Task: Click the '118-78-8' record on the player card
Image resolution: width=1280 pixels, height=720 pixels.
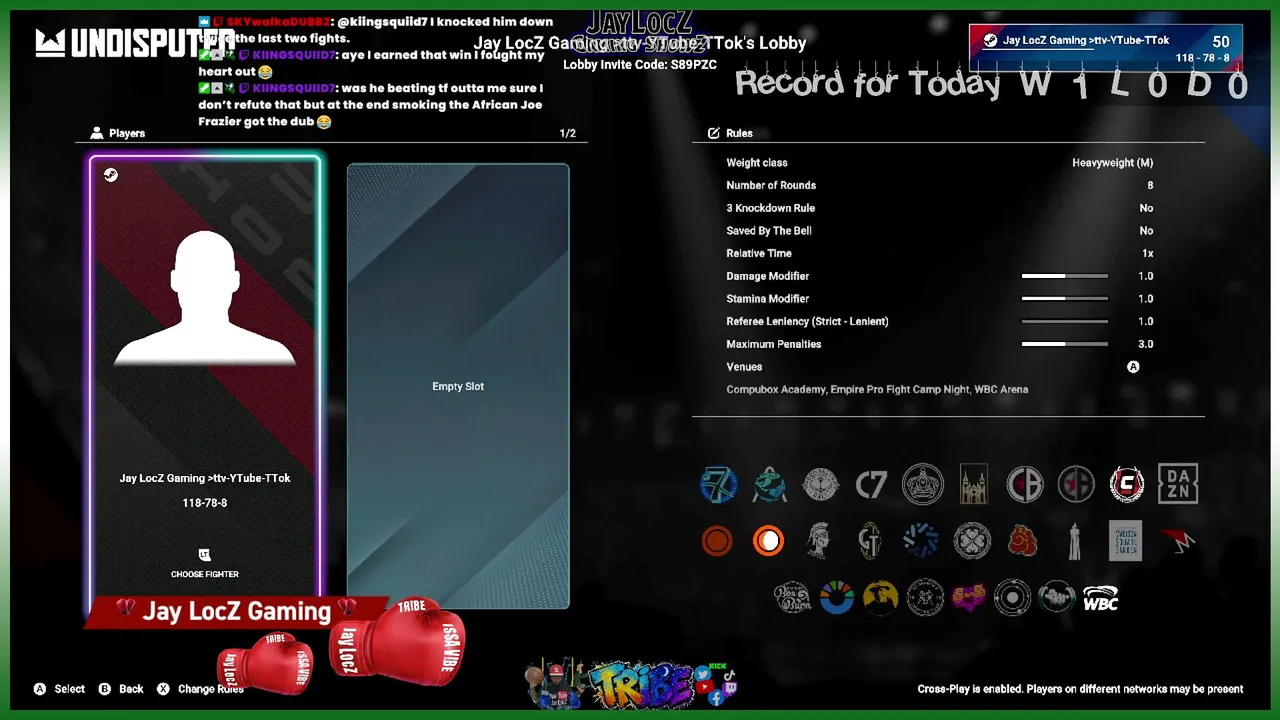Action: [205, 503]
